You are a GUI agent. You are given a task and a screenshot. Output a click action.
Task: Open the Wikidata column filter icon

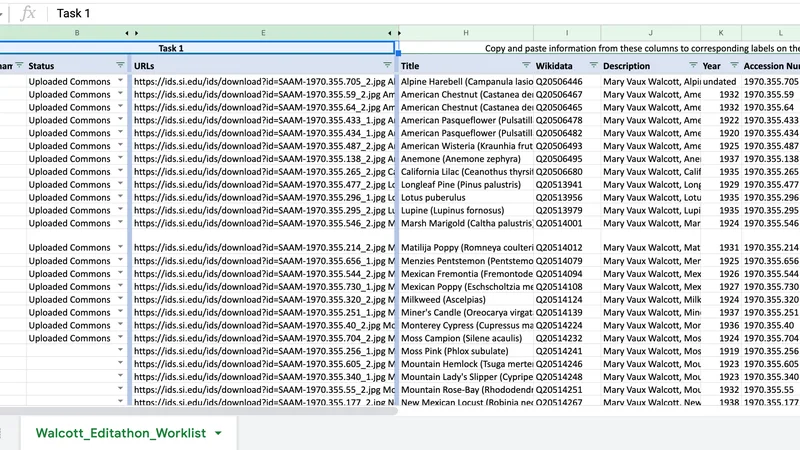pyautogui.click(x=593, y=65)
